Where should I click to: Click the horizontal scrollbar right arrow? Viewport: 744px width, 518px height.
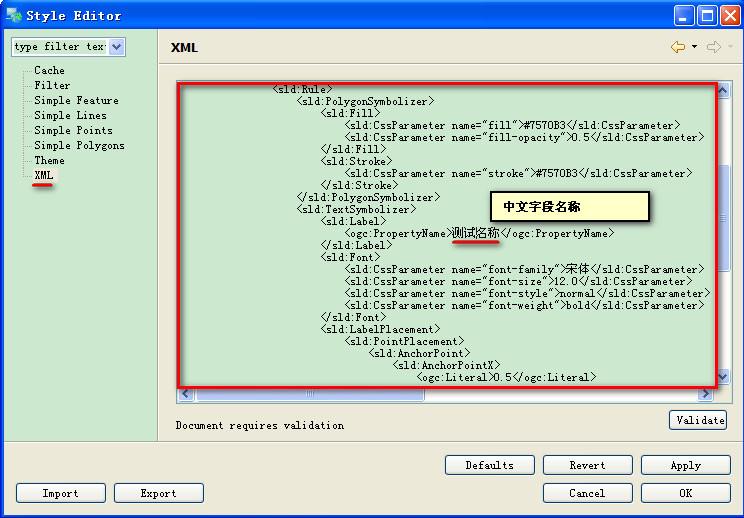click(x=706, y=394)
